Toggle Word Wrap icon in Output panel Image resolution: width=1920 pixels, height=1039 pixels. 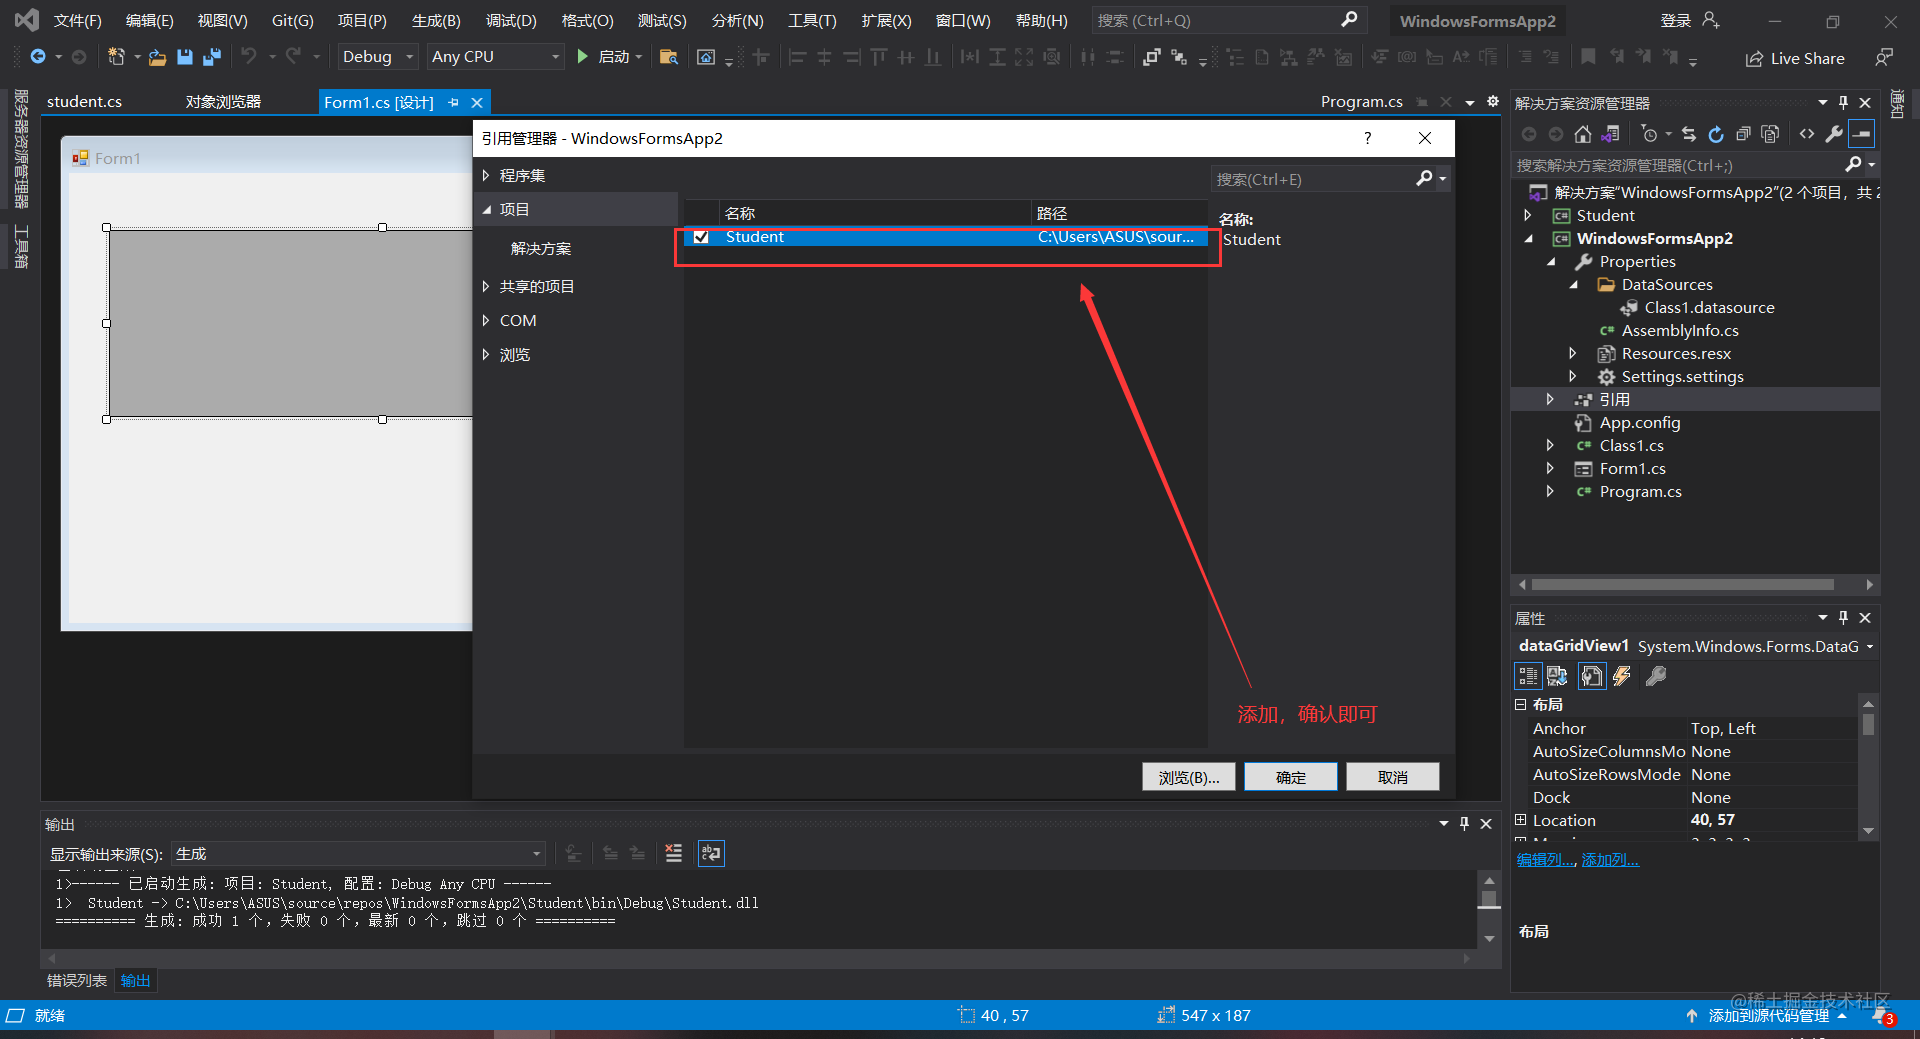point(711,853)
